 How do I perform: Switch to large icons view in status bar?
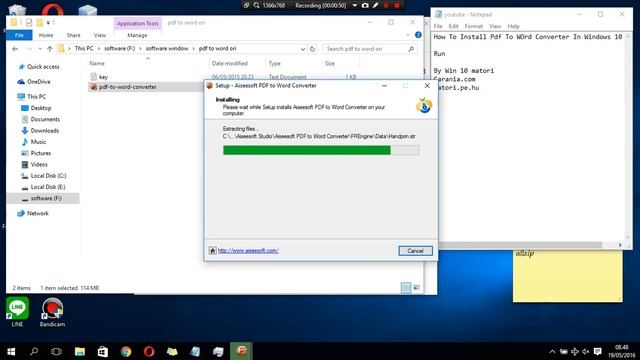[x=416, y=288]
